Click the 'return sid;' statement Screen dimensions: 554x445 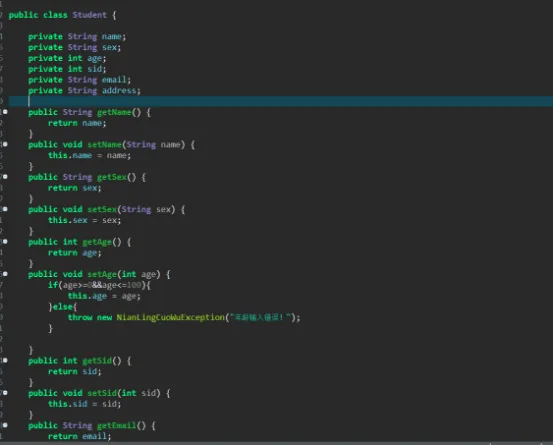(x=75, y=371)
